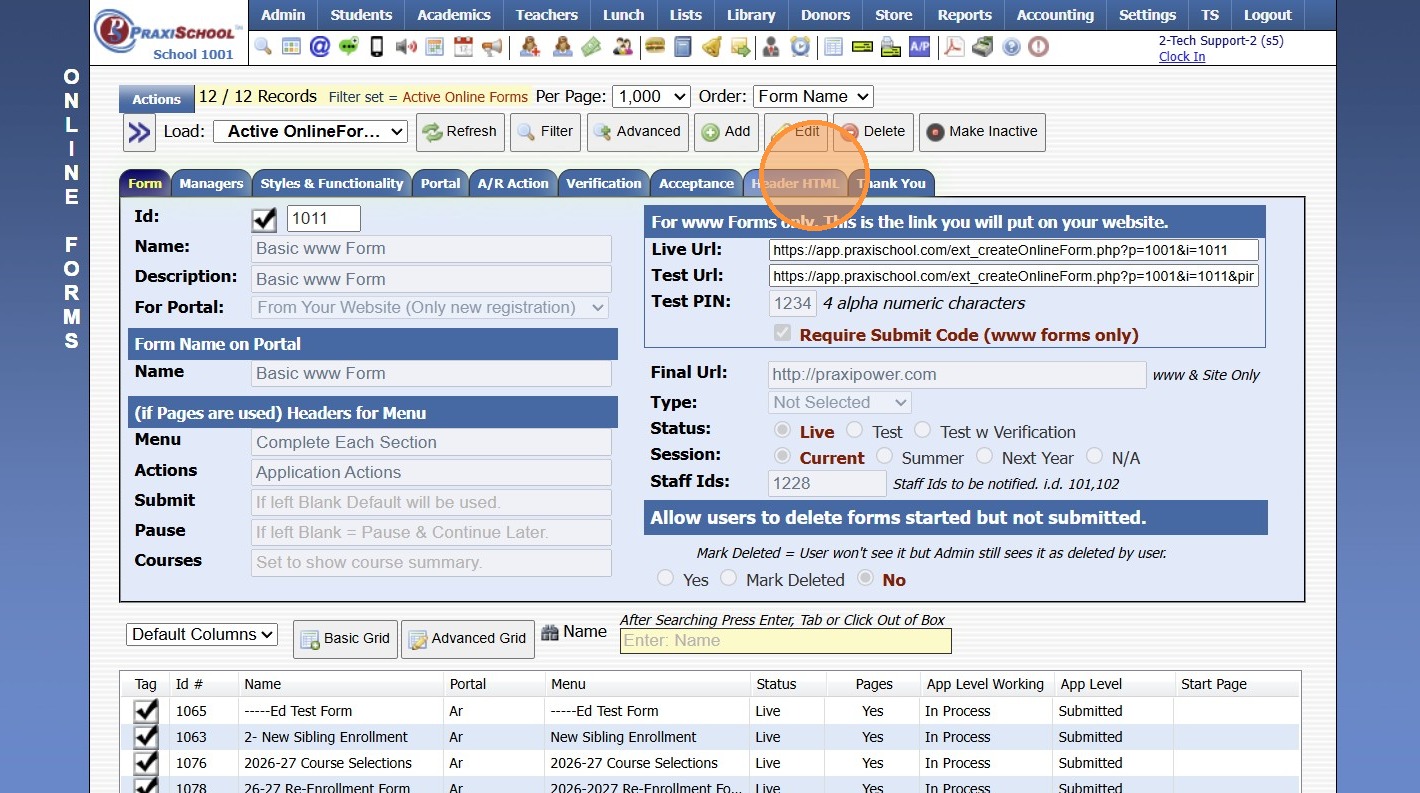The width and height of the screenshot is (1420, 793).
Task: Click the PDF document icon
Action: (x=955, y=46)
